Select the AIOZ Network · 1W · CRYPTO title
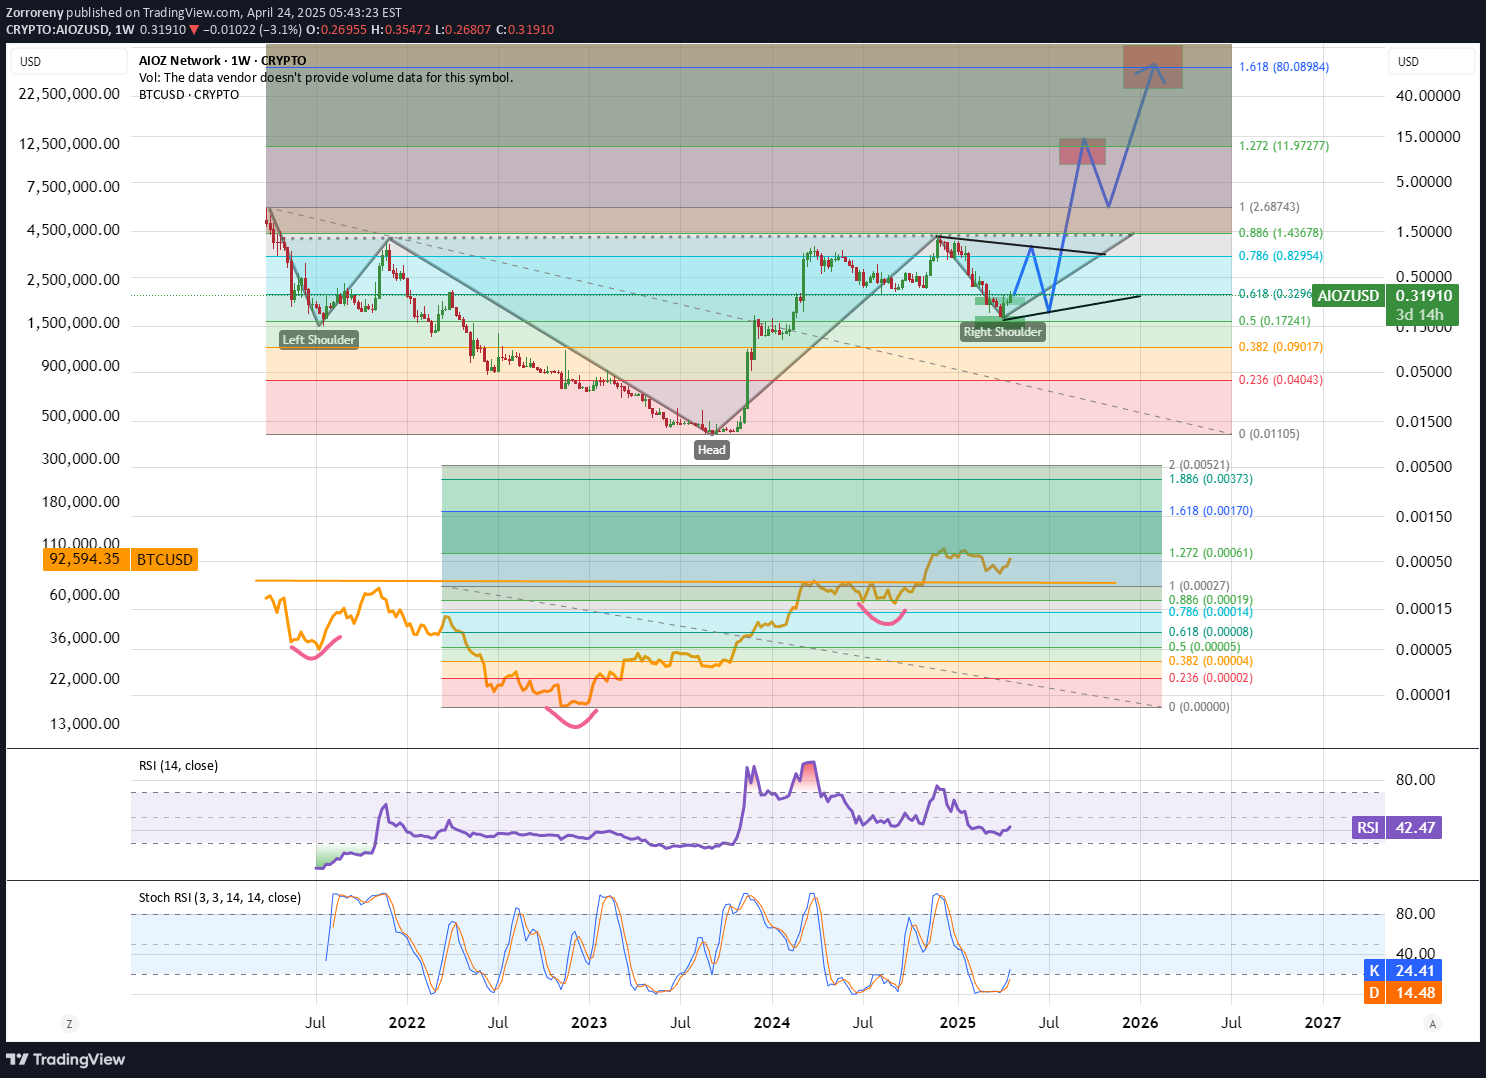This screenshot has height=1078, width=1486. (x=222, y=60)
